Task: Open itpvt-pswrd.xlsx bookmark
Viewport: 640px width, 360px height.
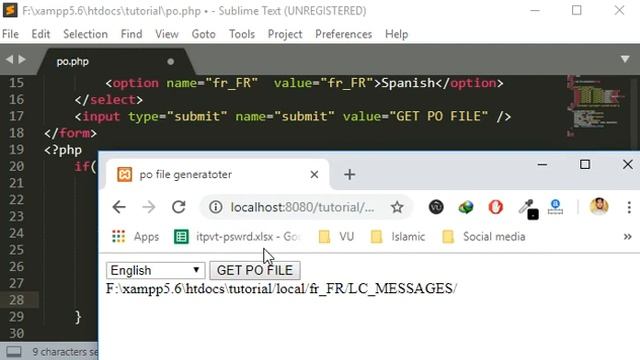Action: (238, 237)
